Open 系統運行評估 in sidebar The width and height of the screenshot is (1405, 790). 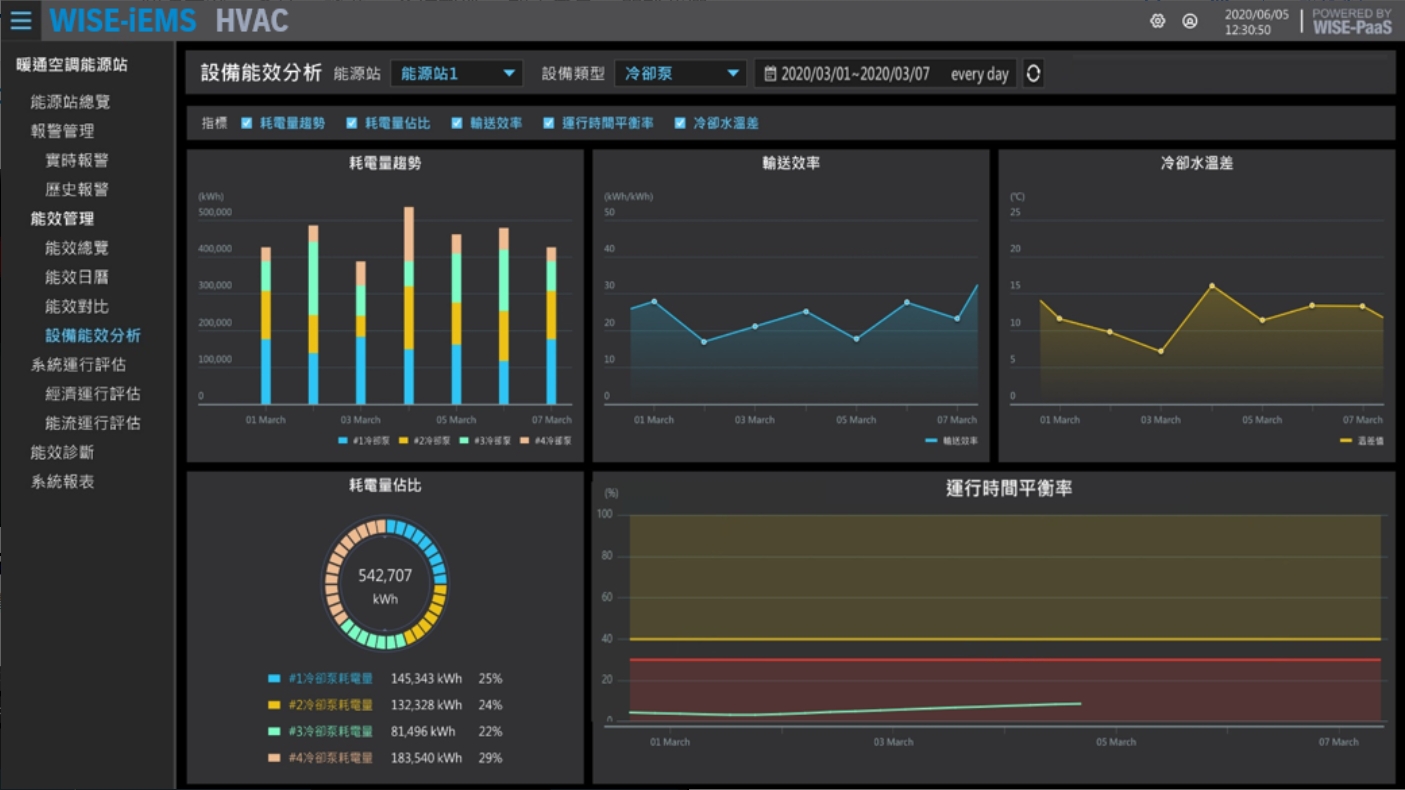[78, 365]
